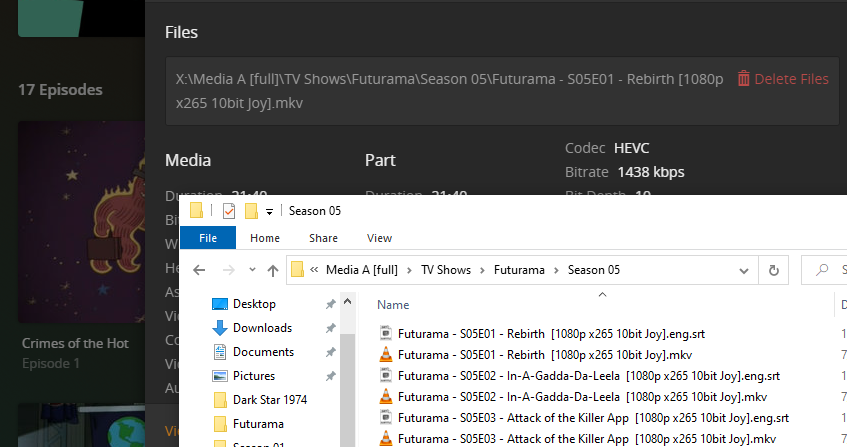Click the VLC cone icon for S05E01 Rebirth
The width and height of the screenshot is (847, 447).
386,355
